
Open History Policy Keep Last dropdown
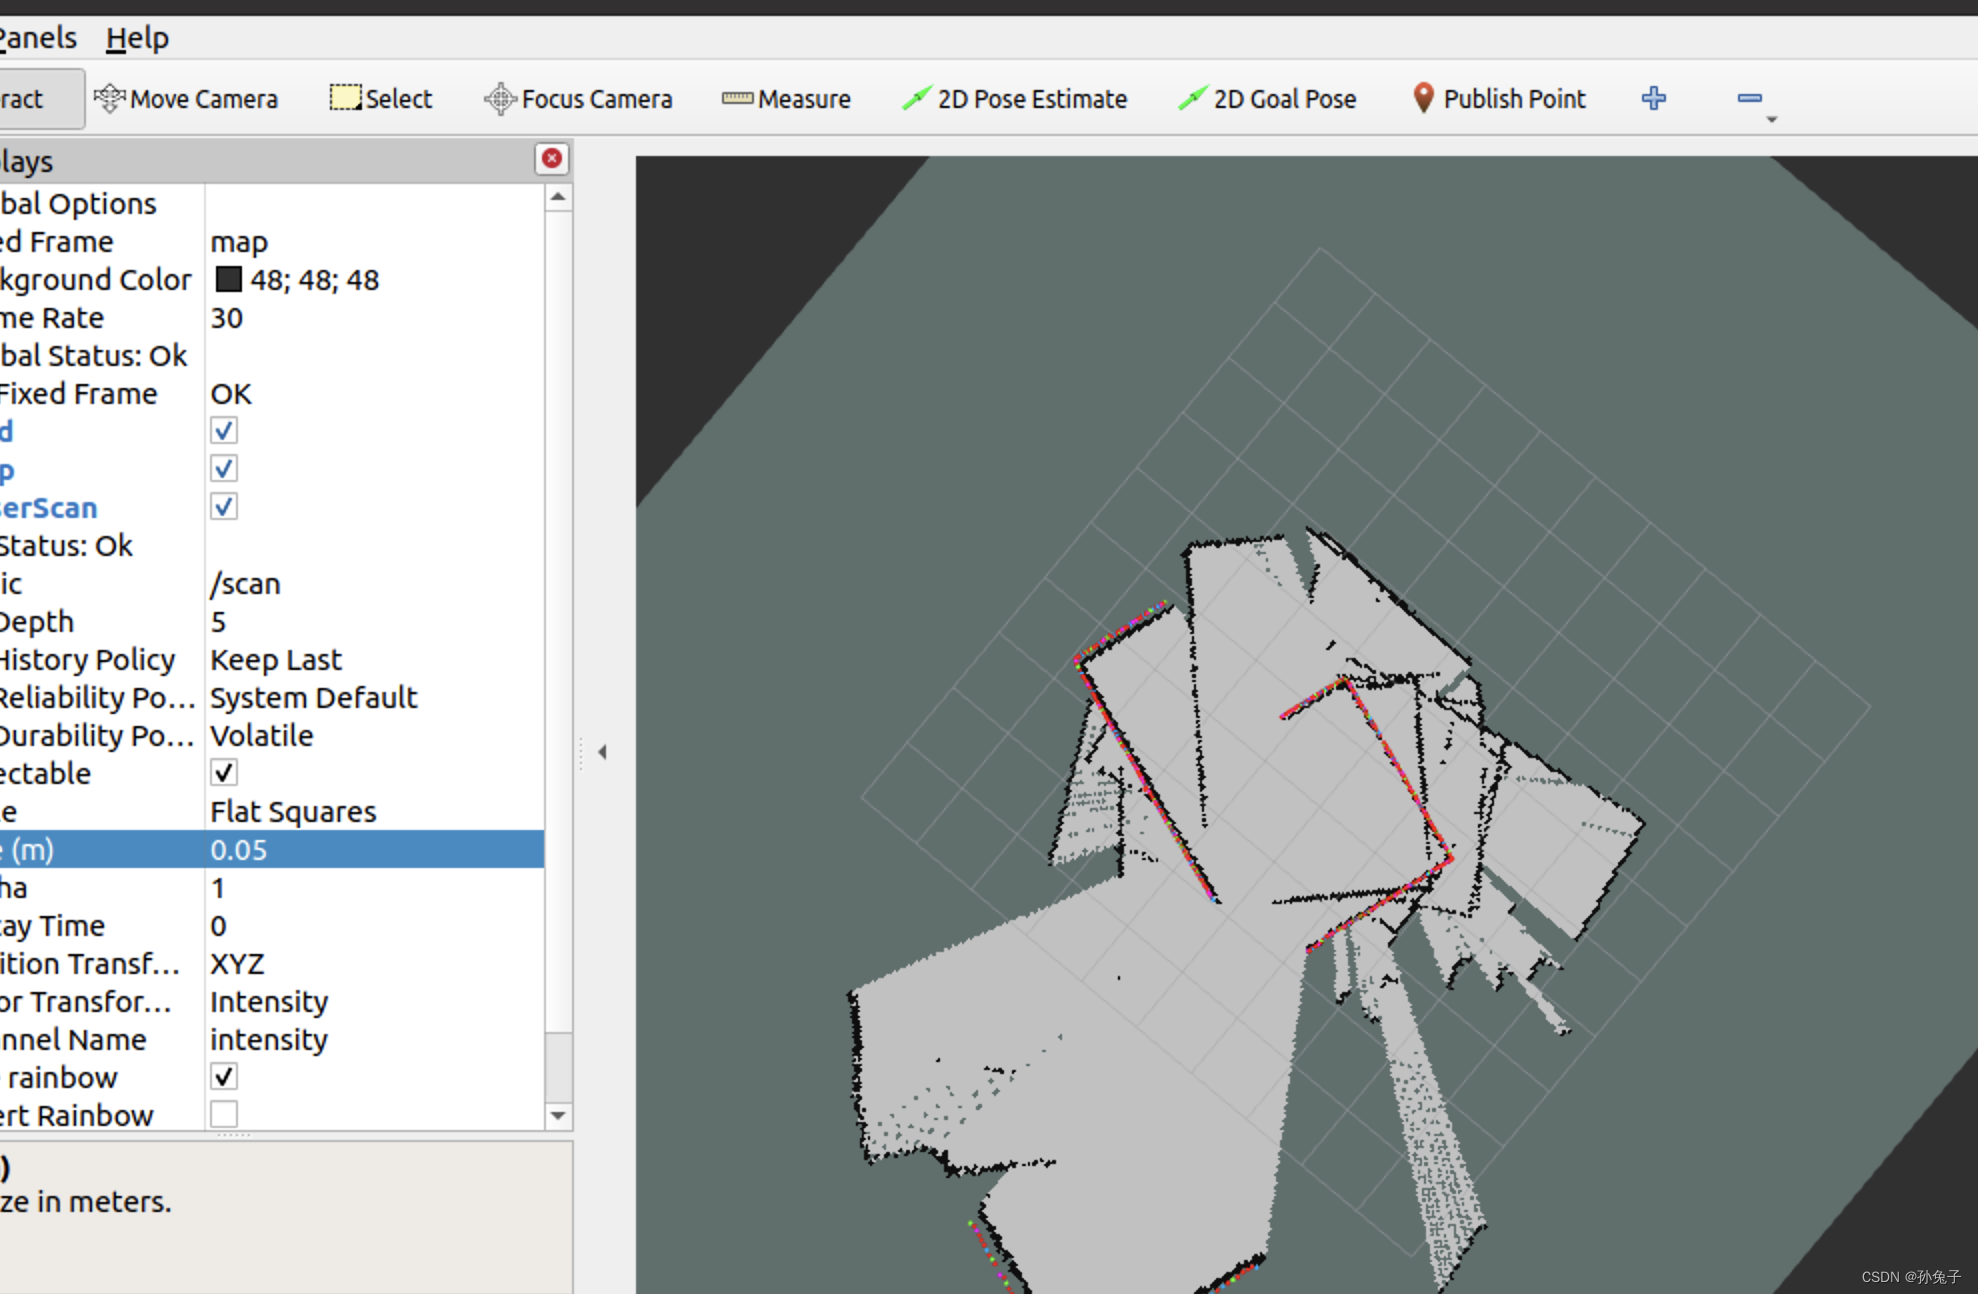click(x=275, y=660)
